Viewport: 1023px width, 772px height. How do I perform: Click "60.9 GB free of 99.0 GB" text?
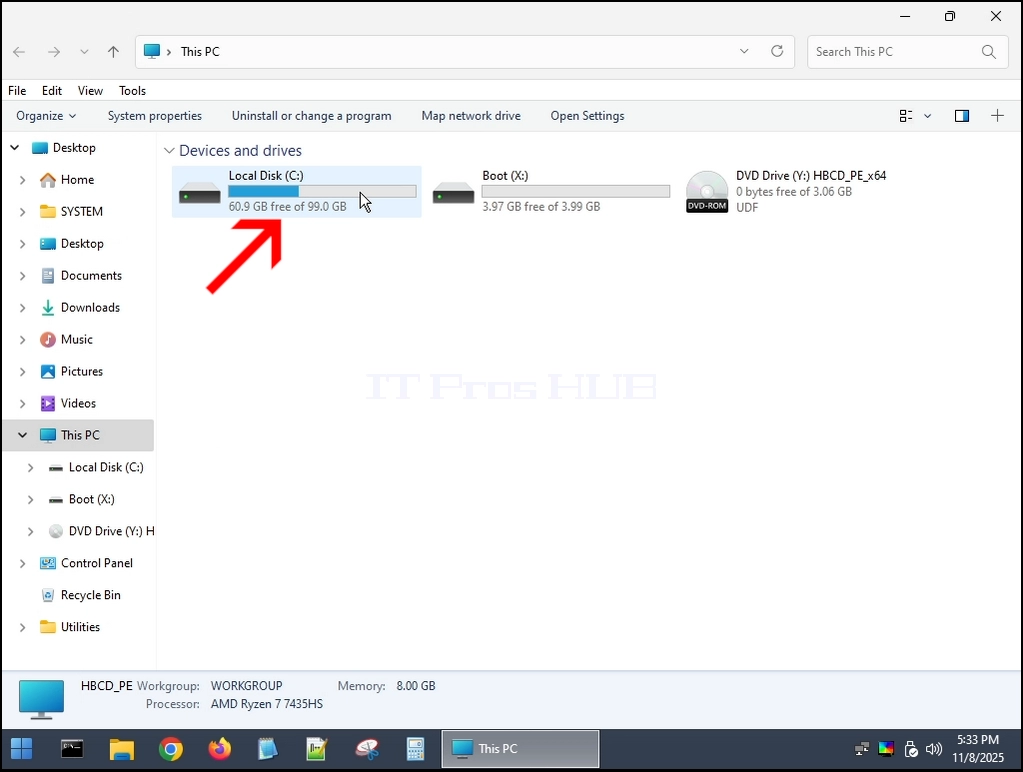[x=288, y=206]
